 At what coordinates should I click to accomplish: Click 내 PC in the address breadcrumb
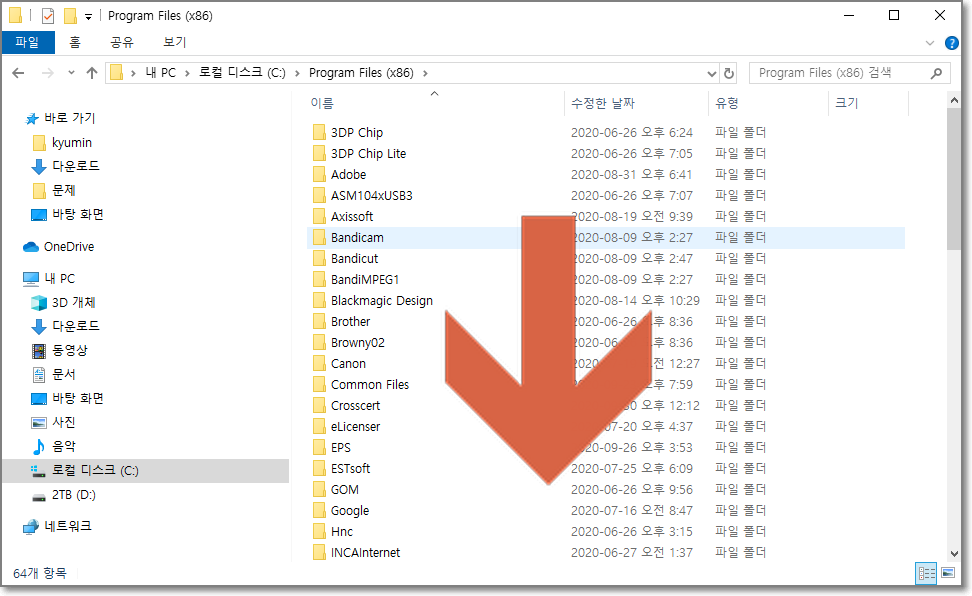pos(161,73)
